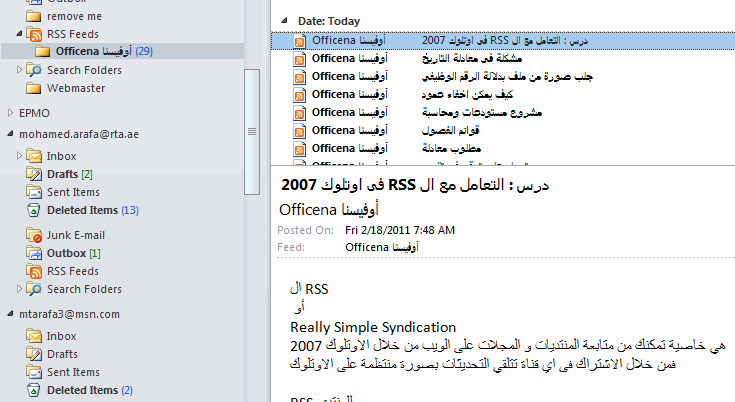This screenshot has width=735, height=402.
Task: Collapse the mtarafa3@msn.com account
Action: click(10, 314)
